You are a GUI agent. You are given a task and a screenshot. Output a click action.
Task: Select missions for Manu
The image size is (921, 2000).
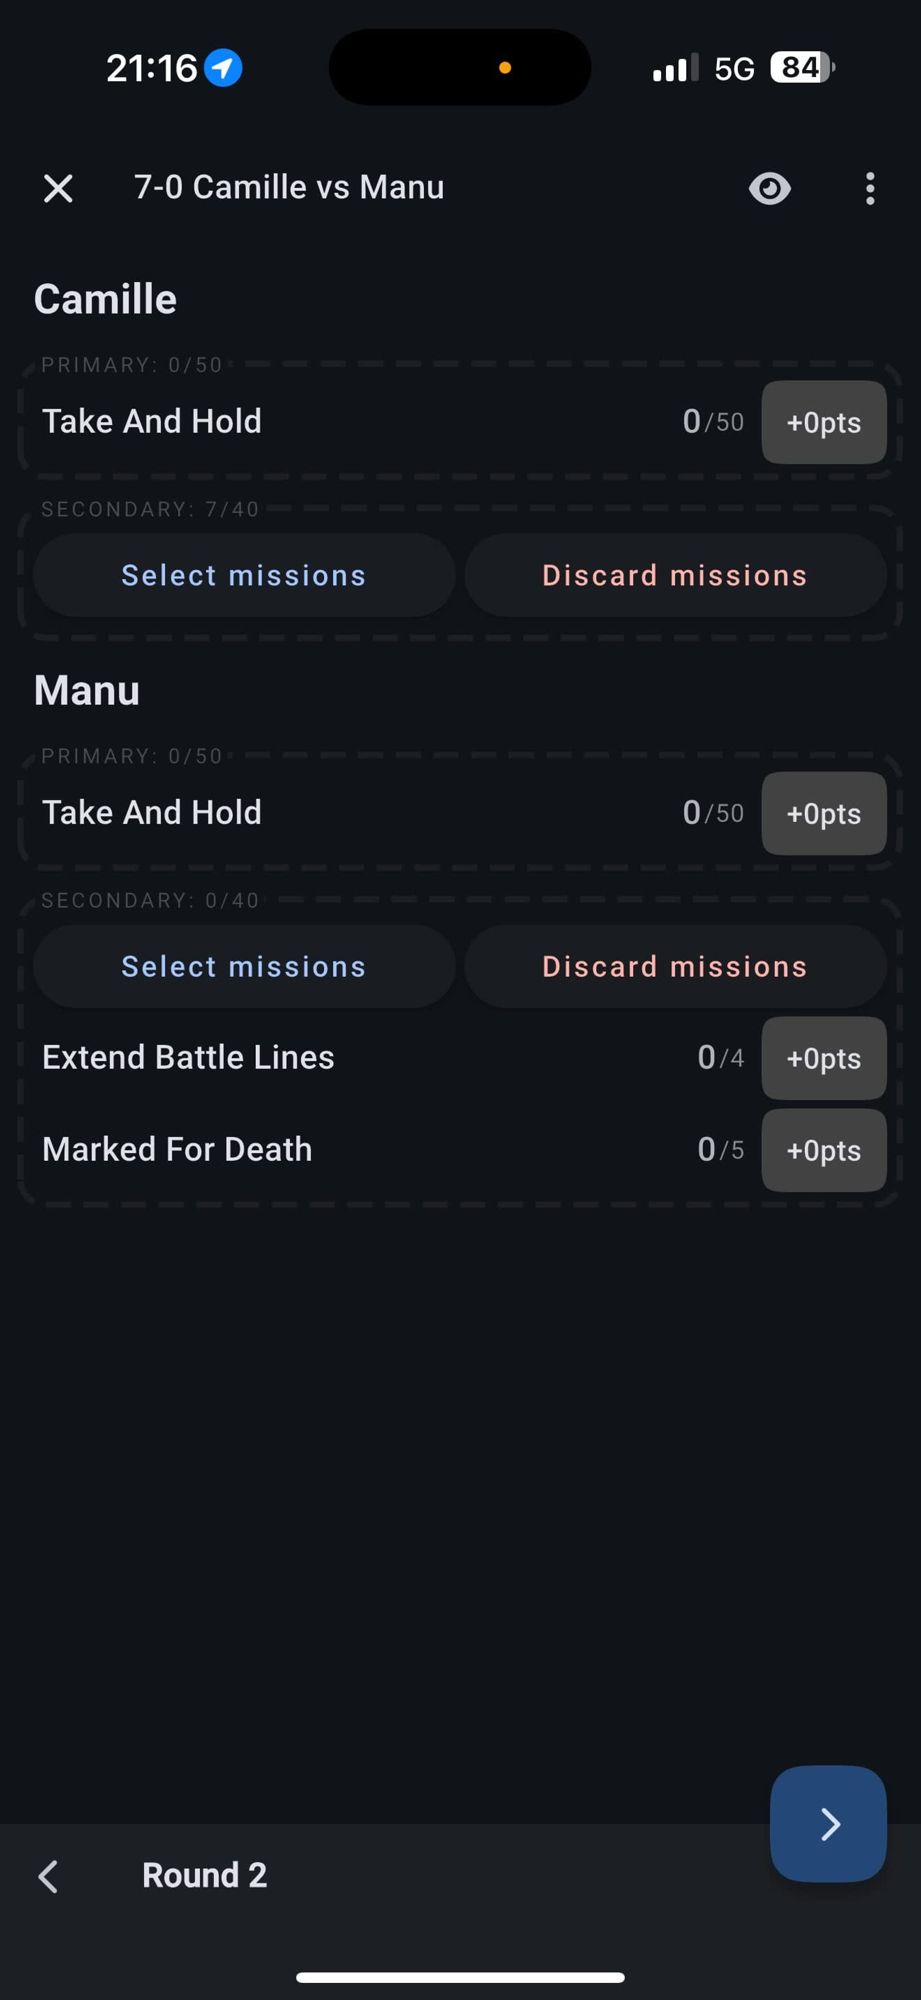click(x=244, y=966)
